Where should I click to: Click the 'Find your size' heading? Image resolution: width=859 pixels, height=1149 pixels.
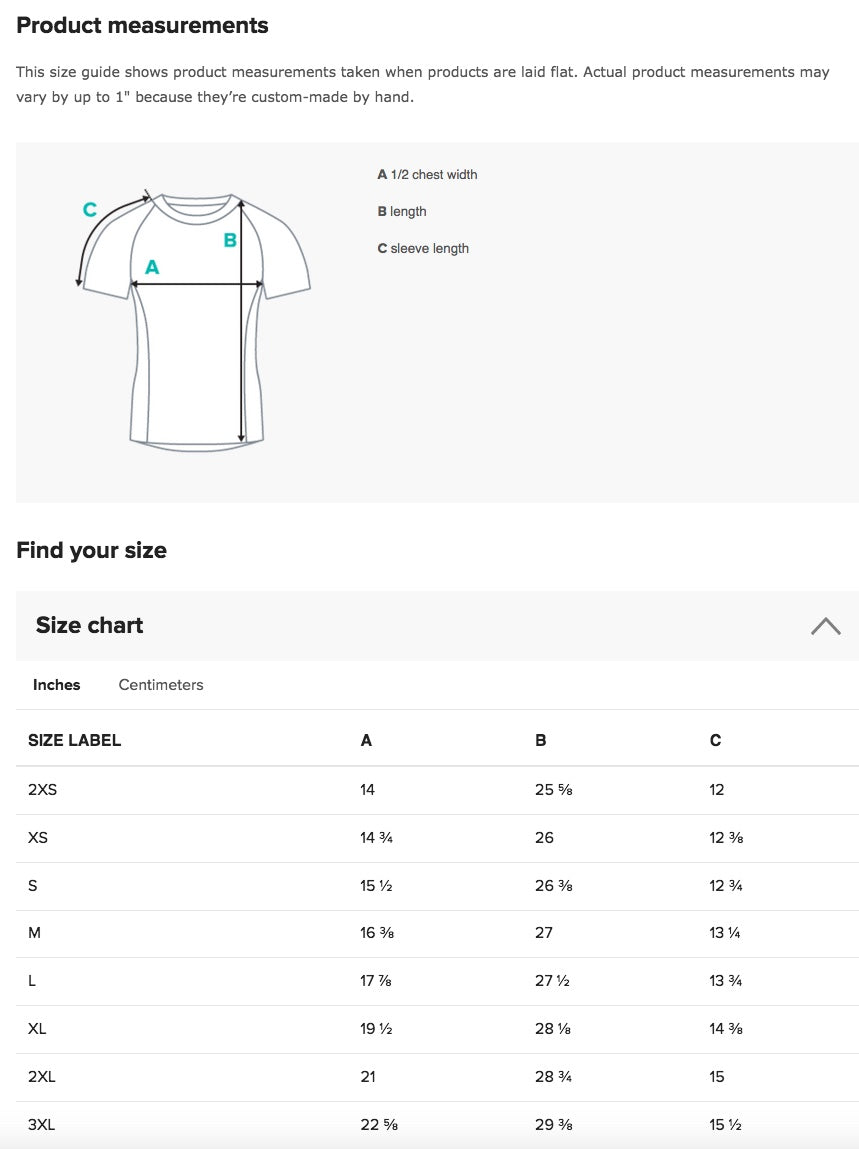tap(91, 551)
